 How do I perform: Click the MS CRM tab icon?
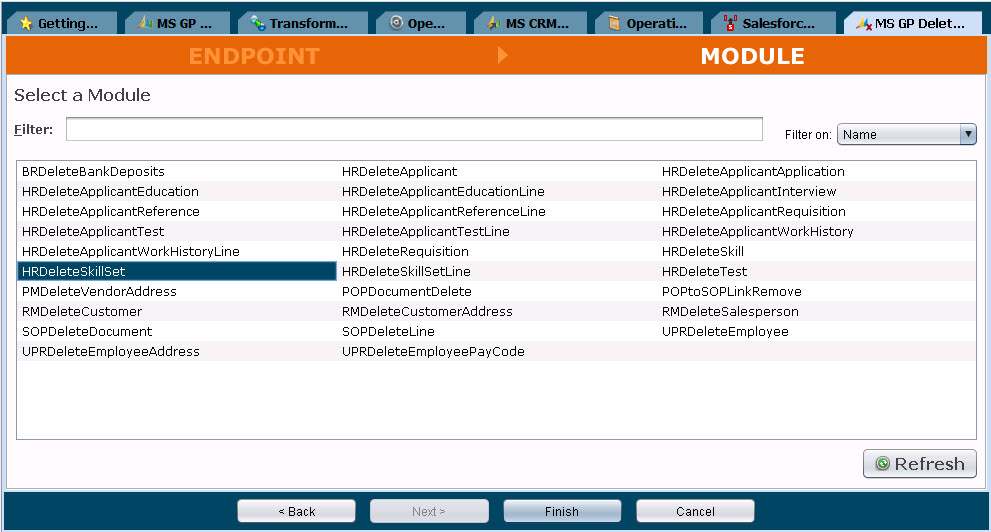pyautogui.click(x=494, y=23)
